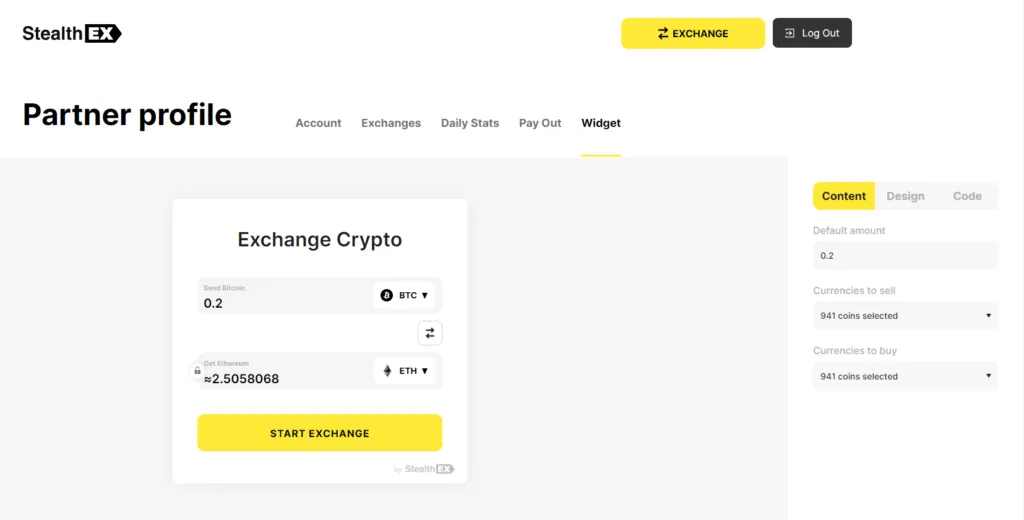Switch to the Design tab
This screenshot has width=1024, height=520.
pyautogui.click(x=905, y=196)
